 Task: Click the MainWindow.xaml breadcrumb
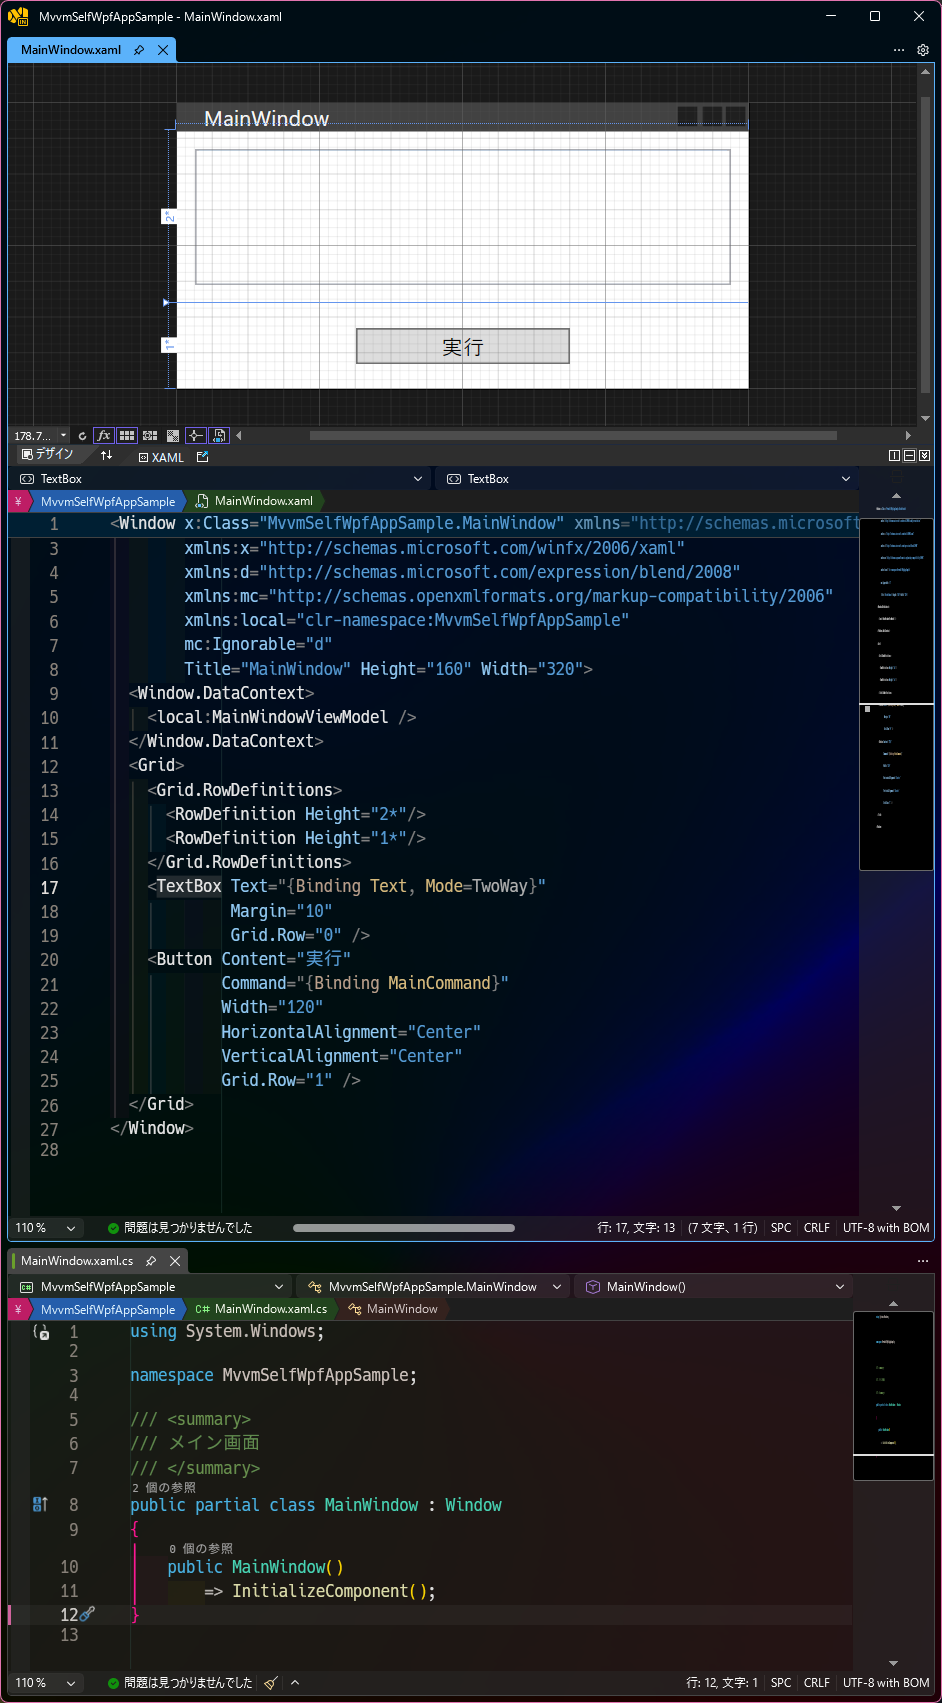[255, 501]
